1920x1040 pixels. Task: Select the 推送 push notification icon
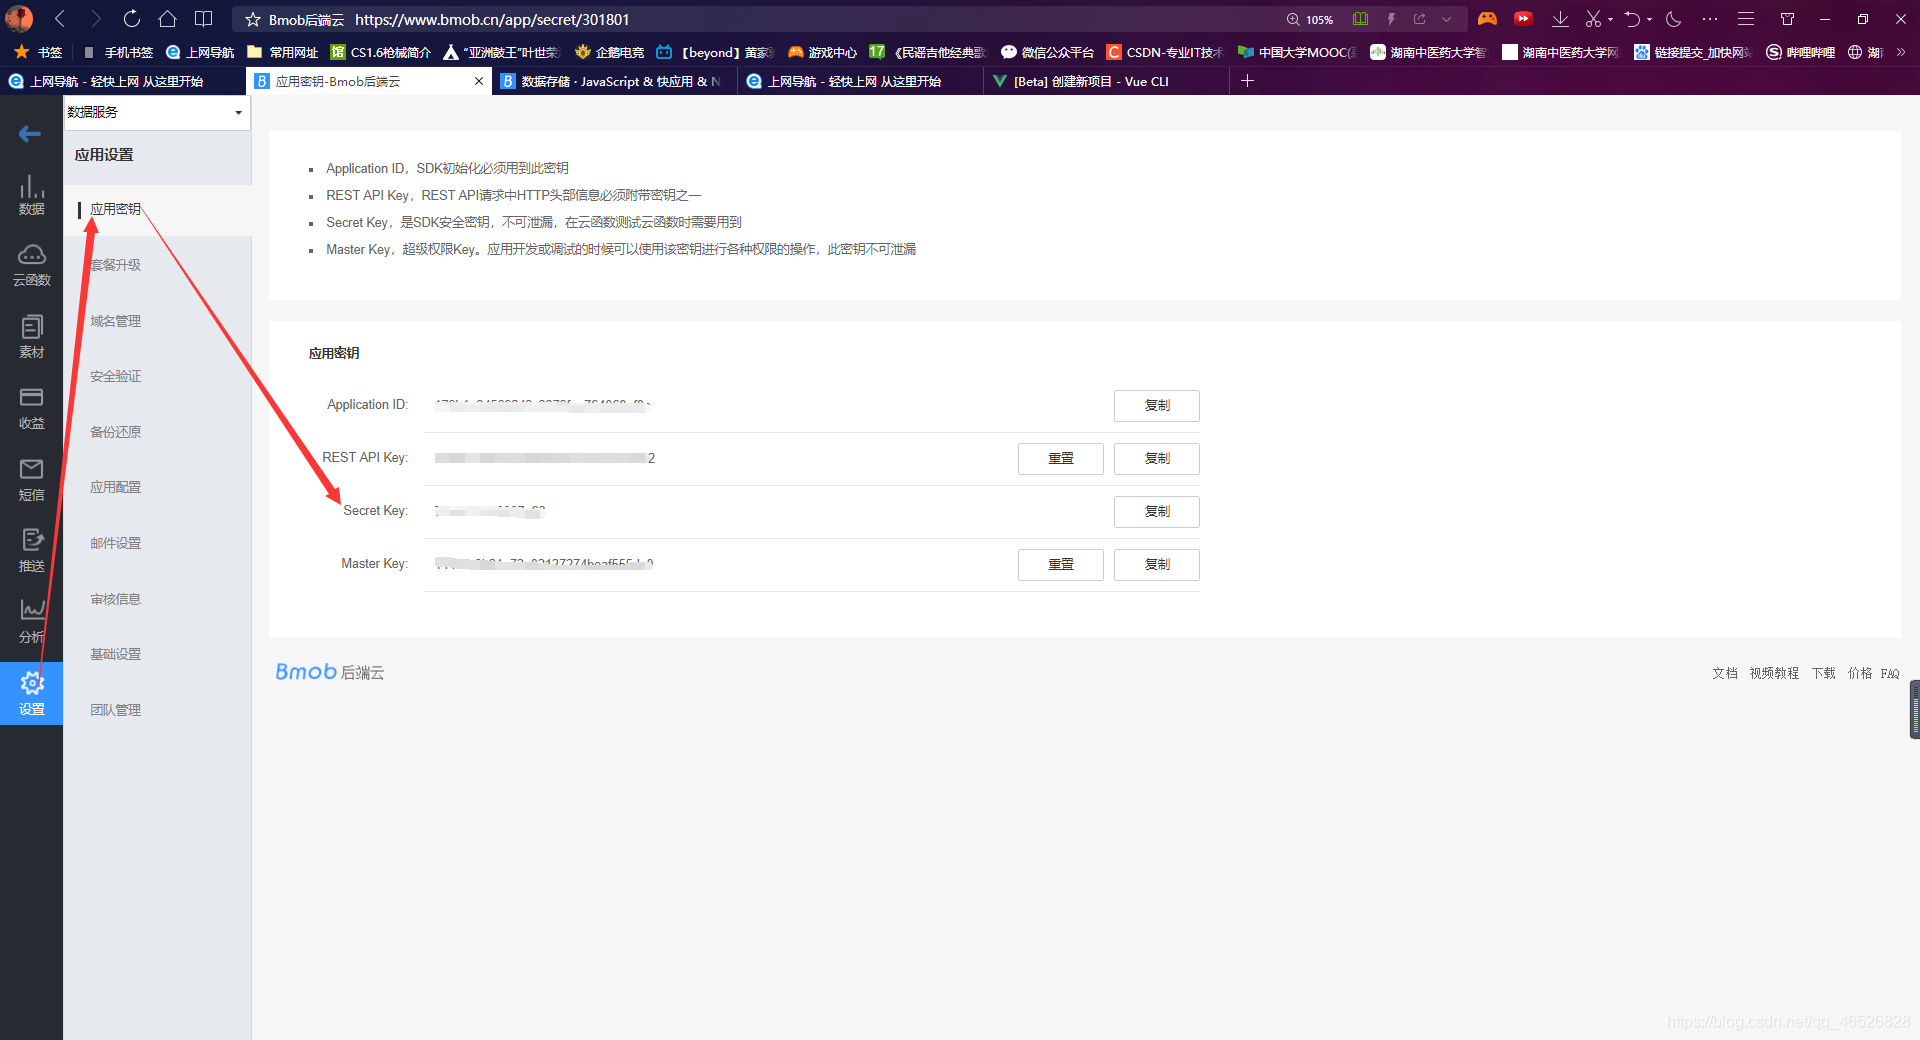coord(31,550)
